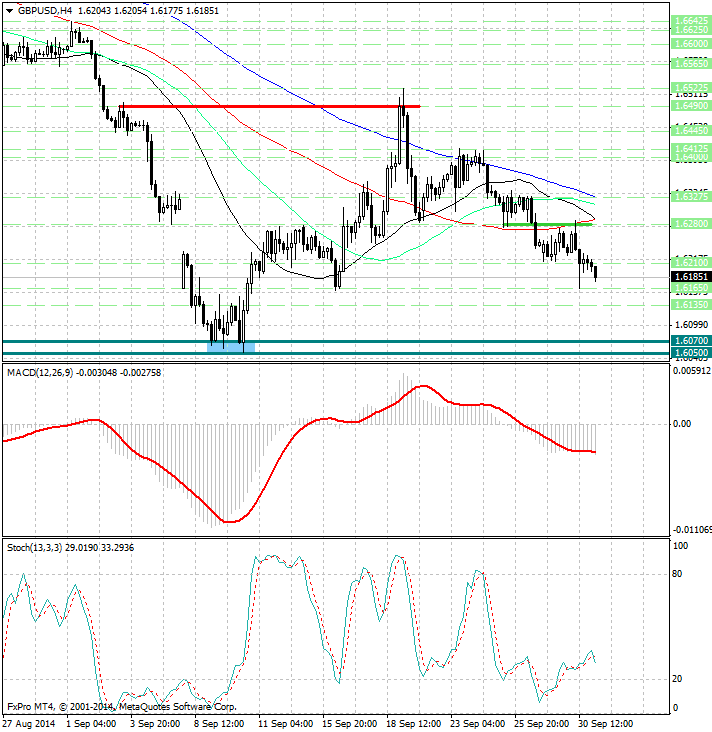The image size is (712, 732).
Task: Select the light blue rectangle at chart bottom
Action: [231, 347]
